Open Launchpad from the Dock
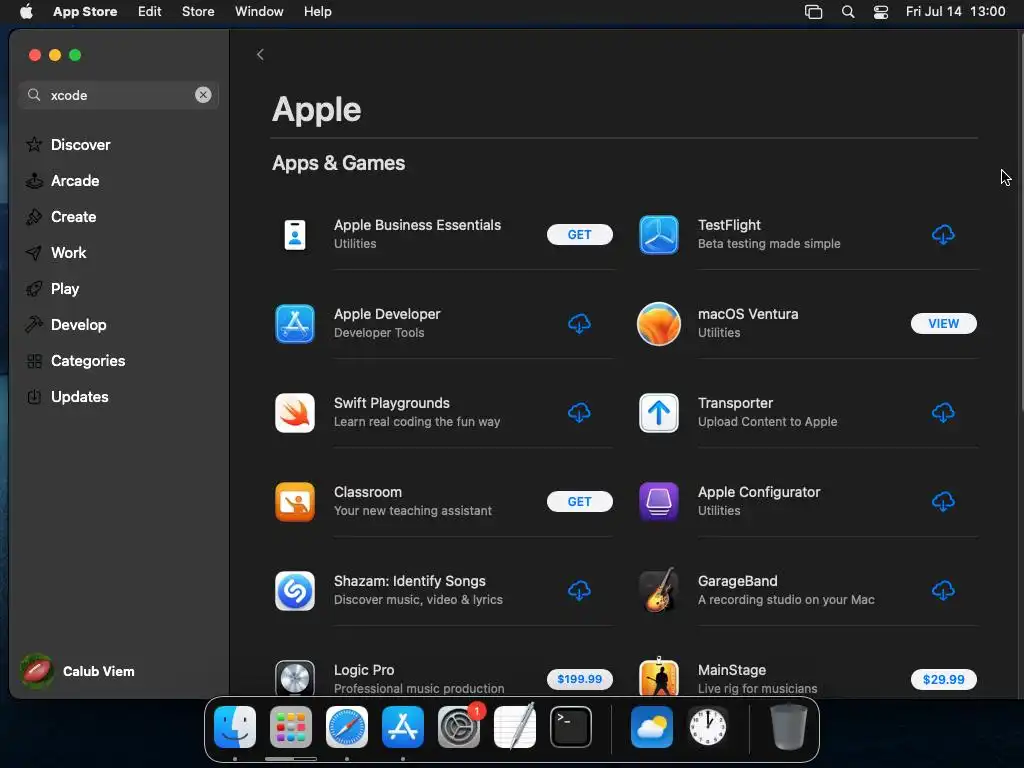 [x=291, y=727]
